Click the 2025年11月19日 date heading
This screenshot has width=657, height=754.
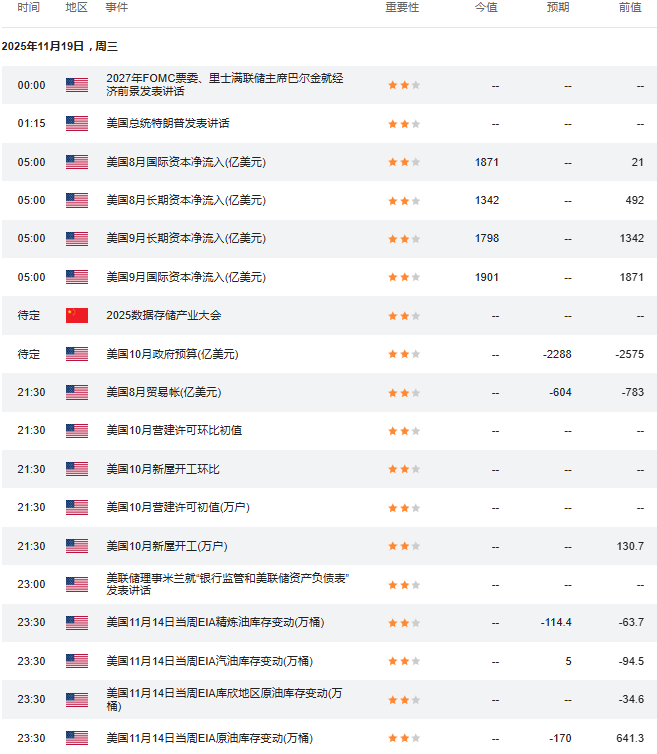60,46
